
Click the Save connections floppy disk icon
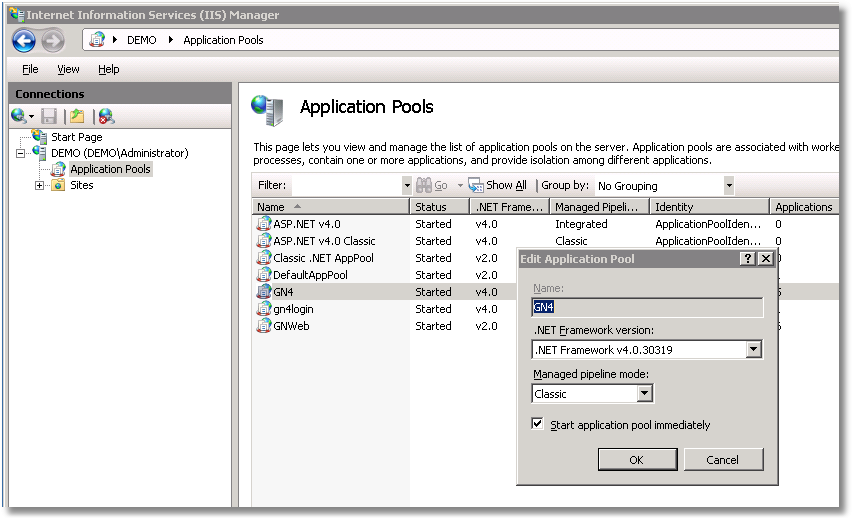click(x=49, y=116)
